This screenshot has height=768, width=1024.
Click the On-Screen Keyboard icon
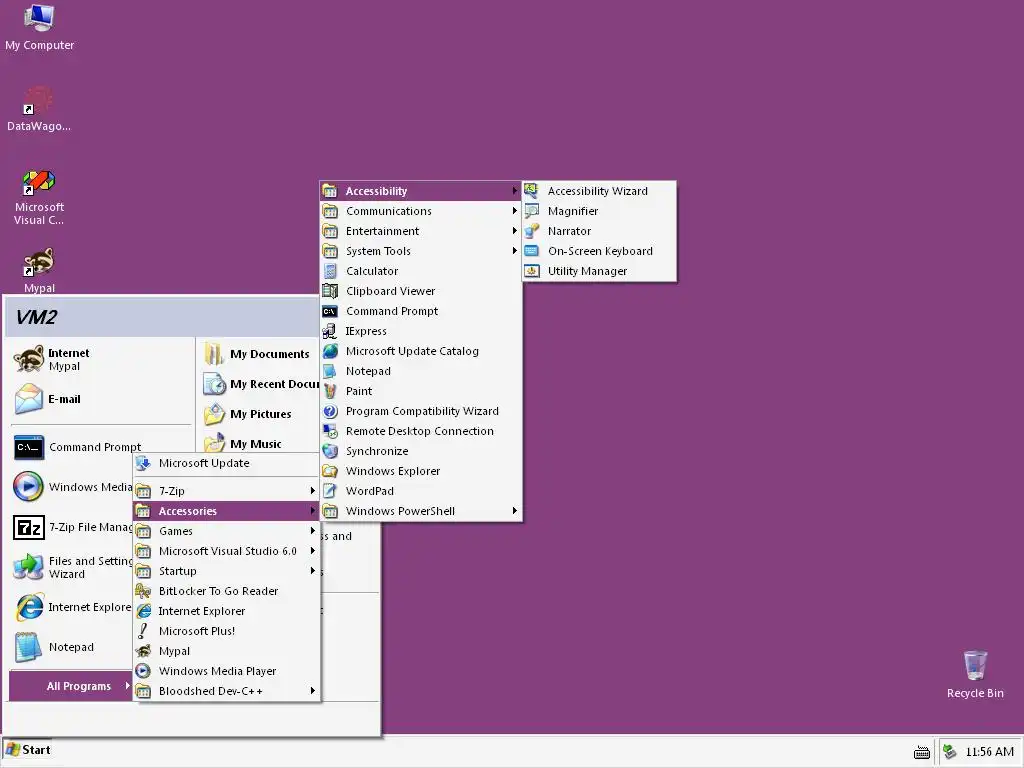tap(532, 251)
